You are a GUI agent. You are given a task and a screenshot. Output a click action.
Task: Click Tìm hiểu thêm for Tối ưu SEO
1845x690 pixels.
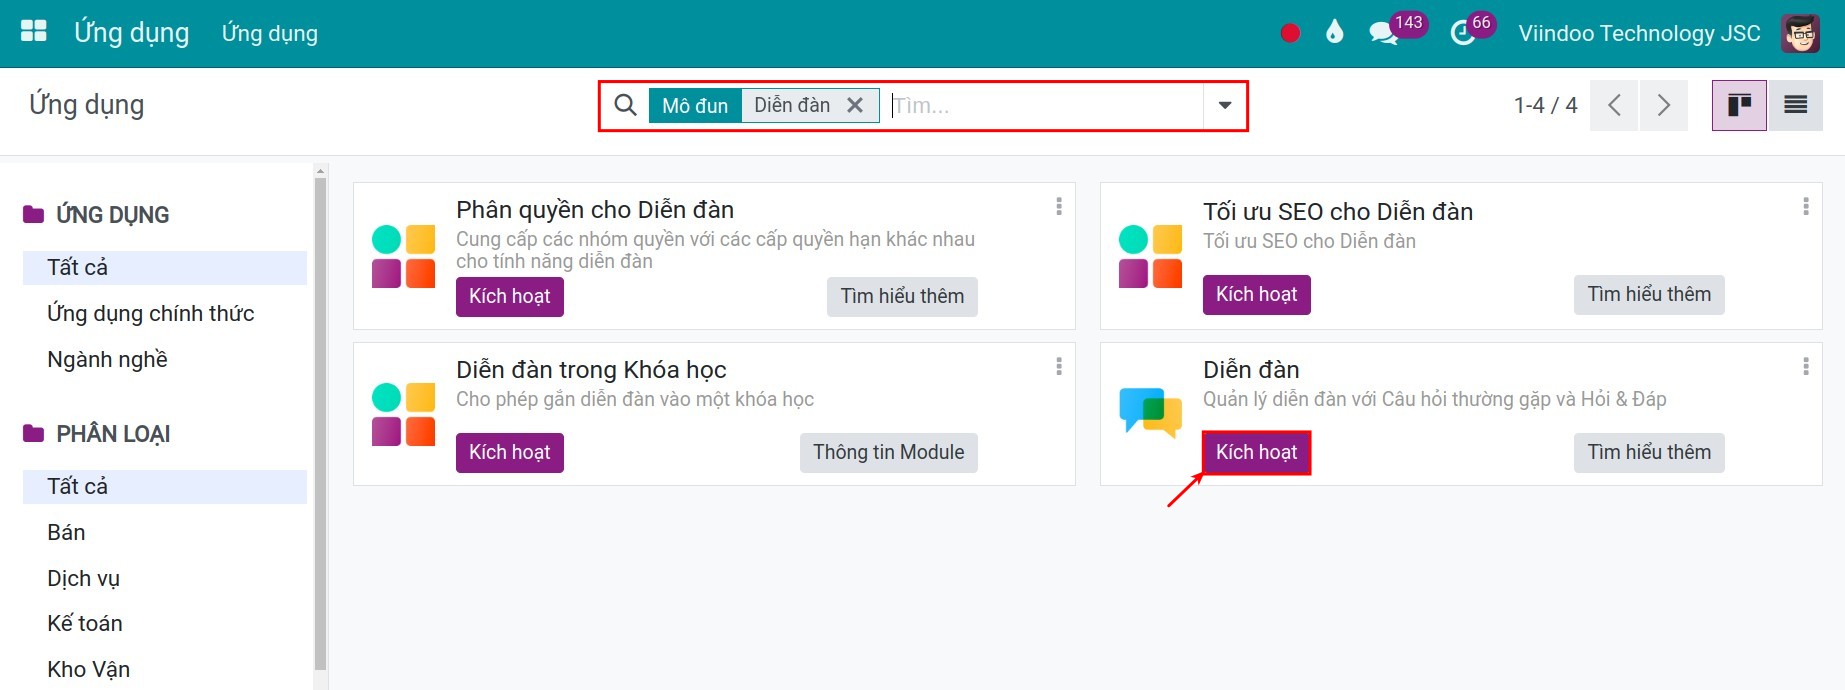point(1649,295)
